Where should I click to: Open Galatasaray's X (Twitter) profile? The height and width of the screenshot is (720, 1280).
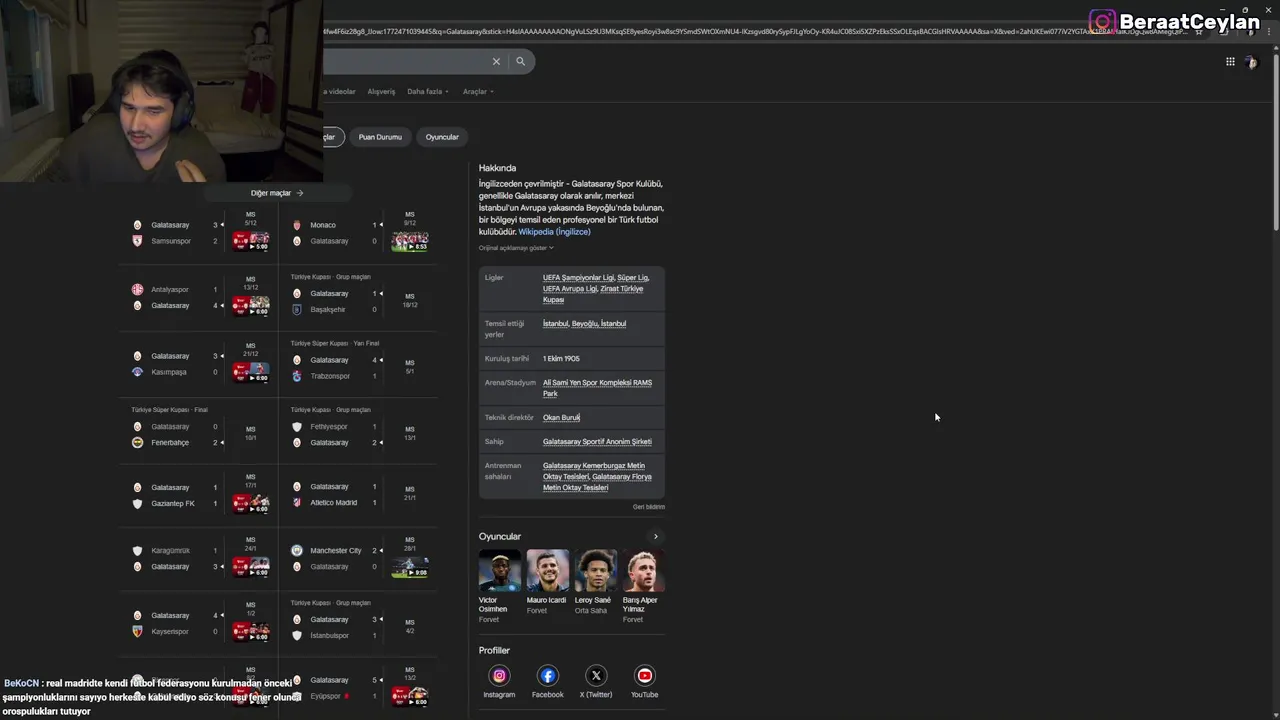(596, 676)
